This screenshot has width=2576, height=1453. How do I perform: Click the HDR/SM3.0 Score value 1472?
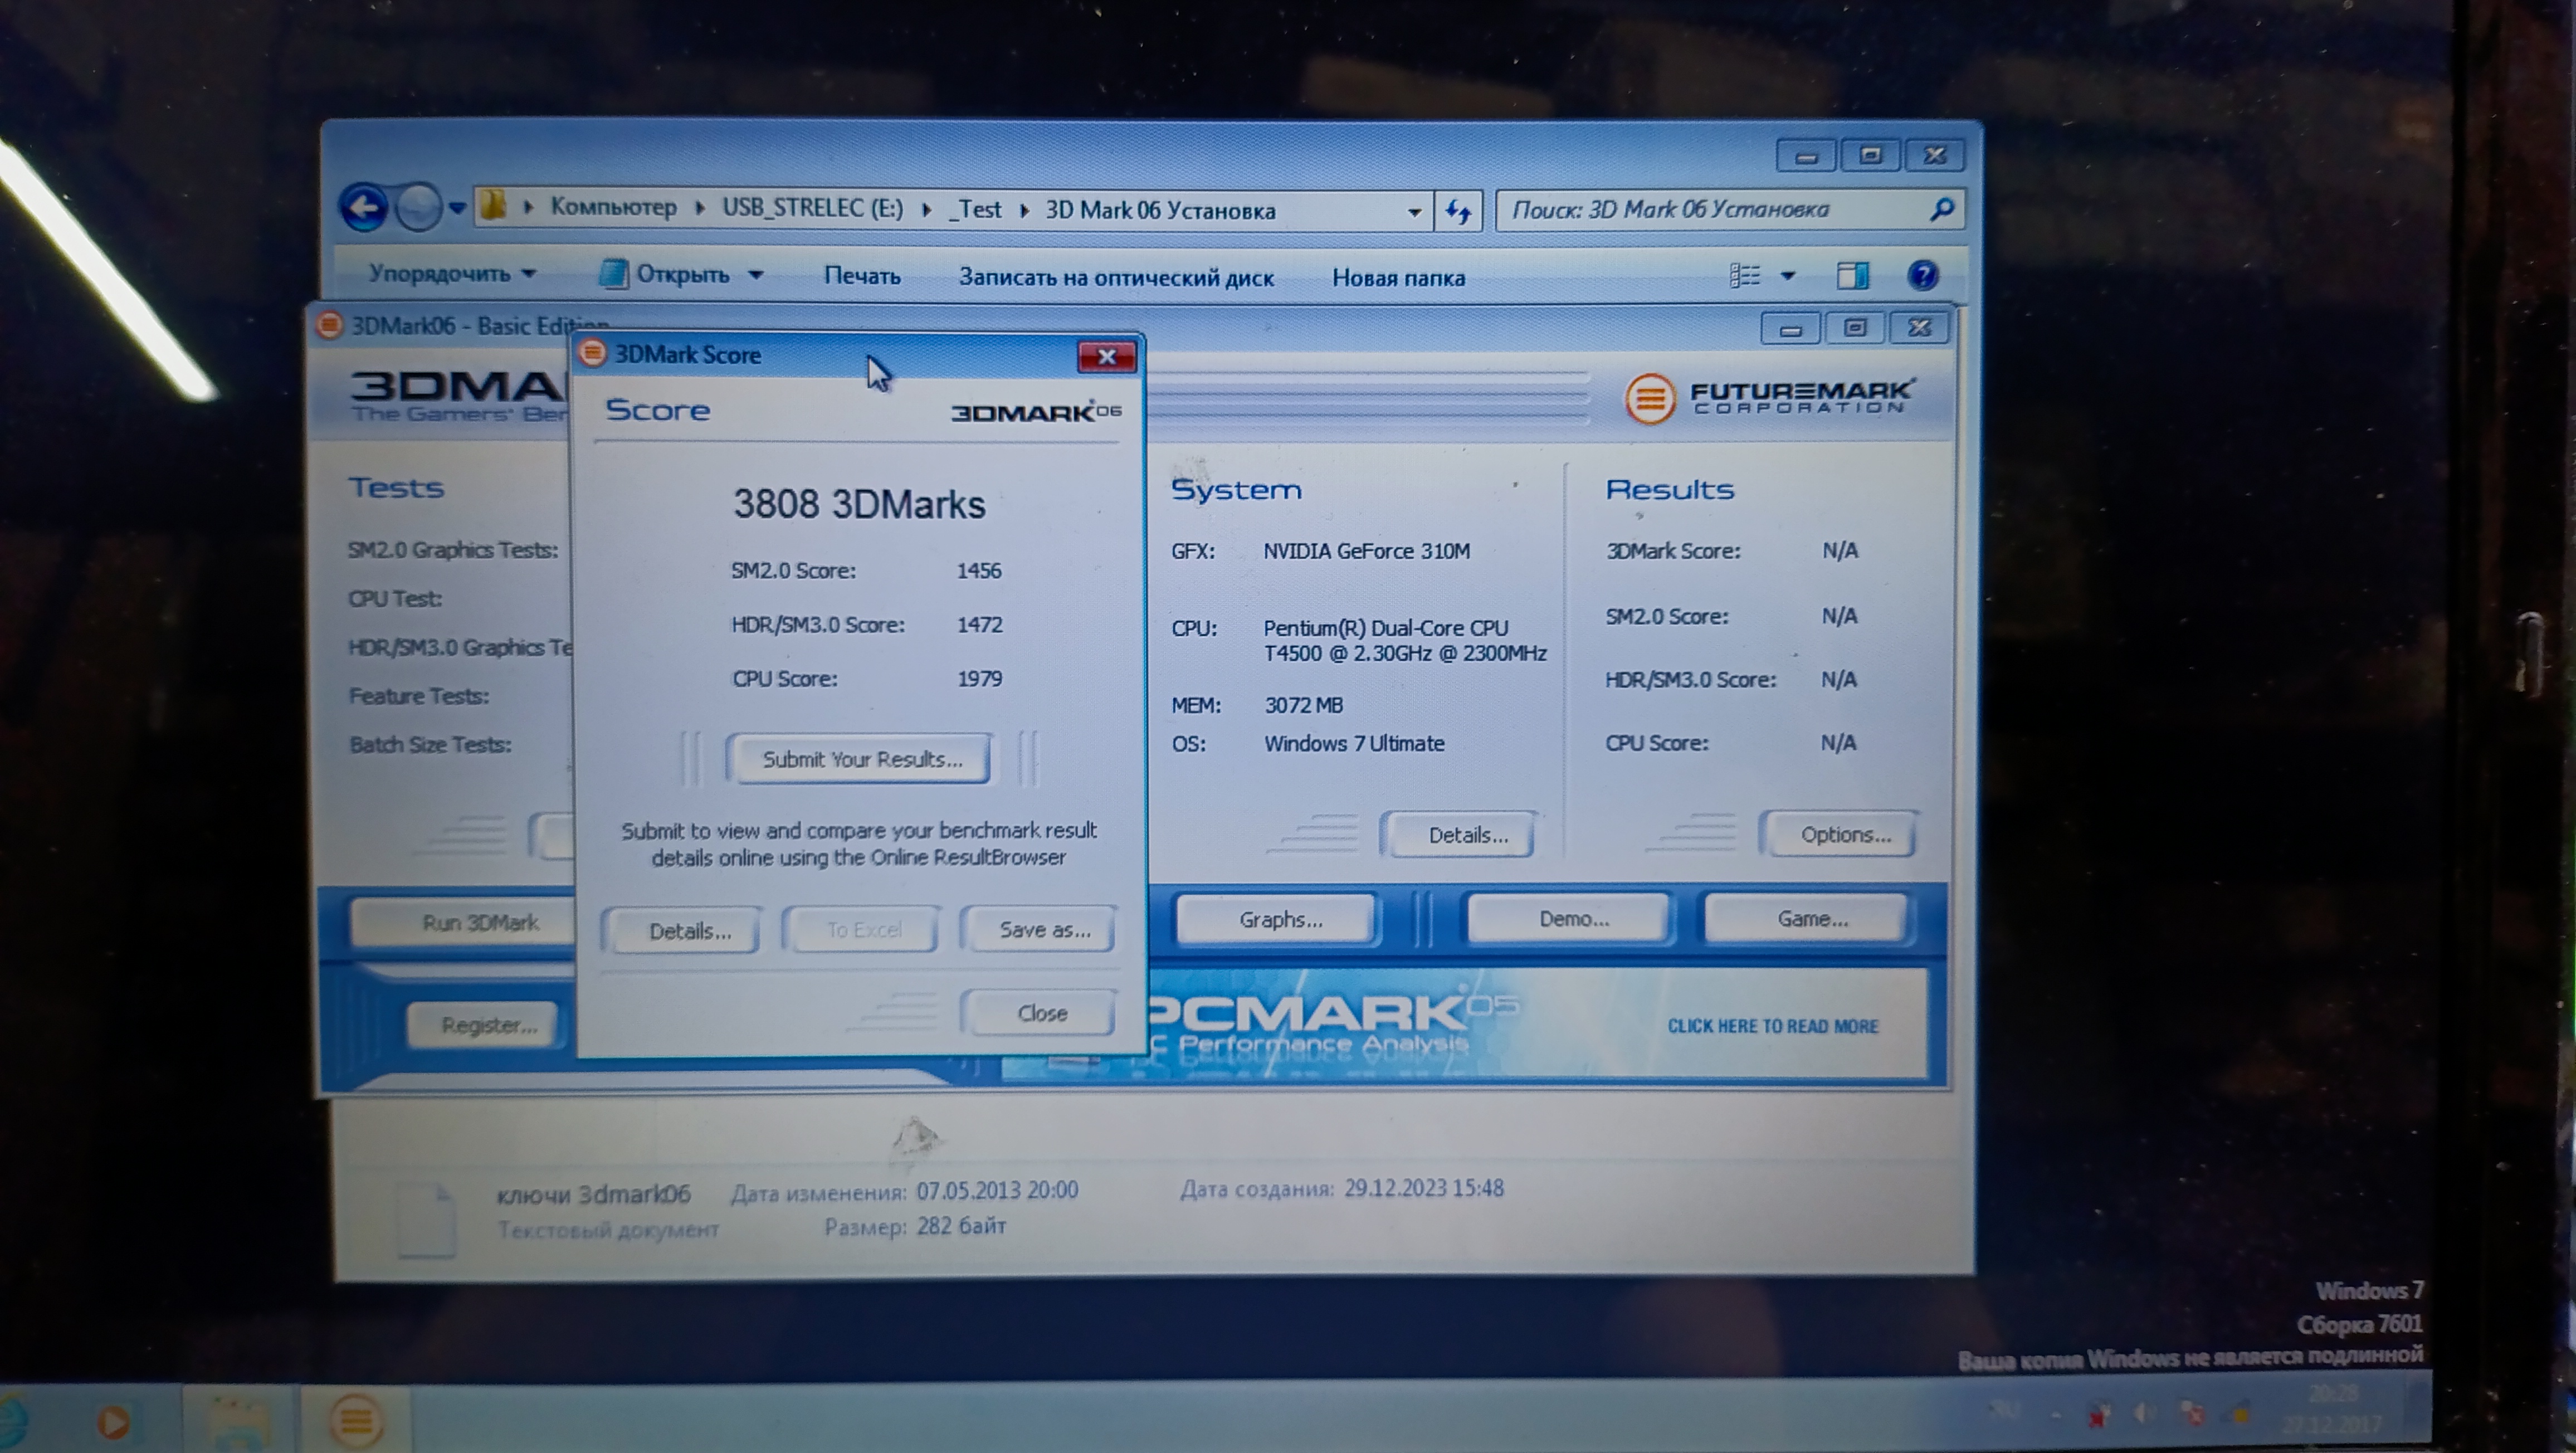click(x=979, y=625)
